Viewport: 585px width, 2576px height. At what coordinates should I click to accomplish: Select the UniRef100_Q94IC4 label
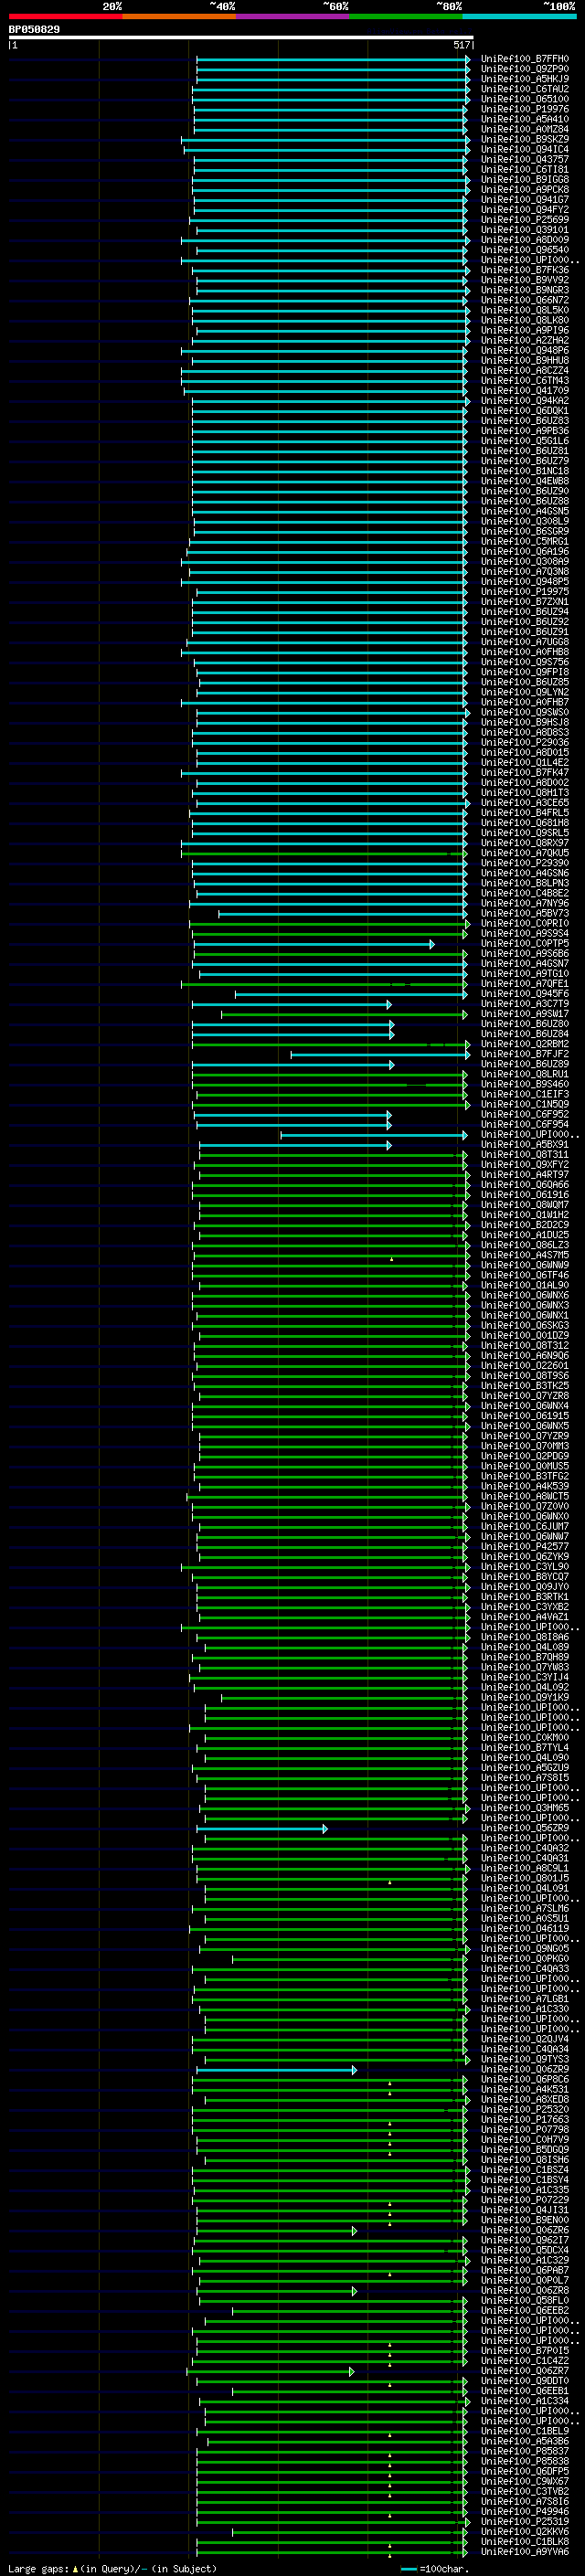(x=524, y=149)
